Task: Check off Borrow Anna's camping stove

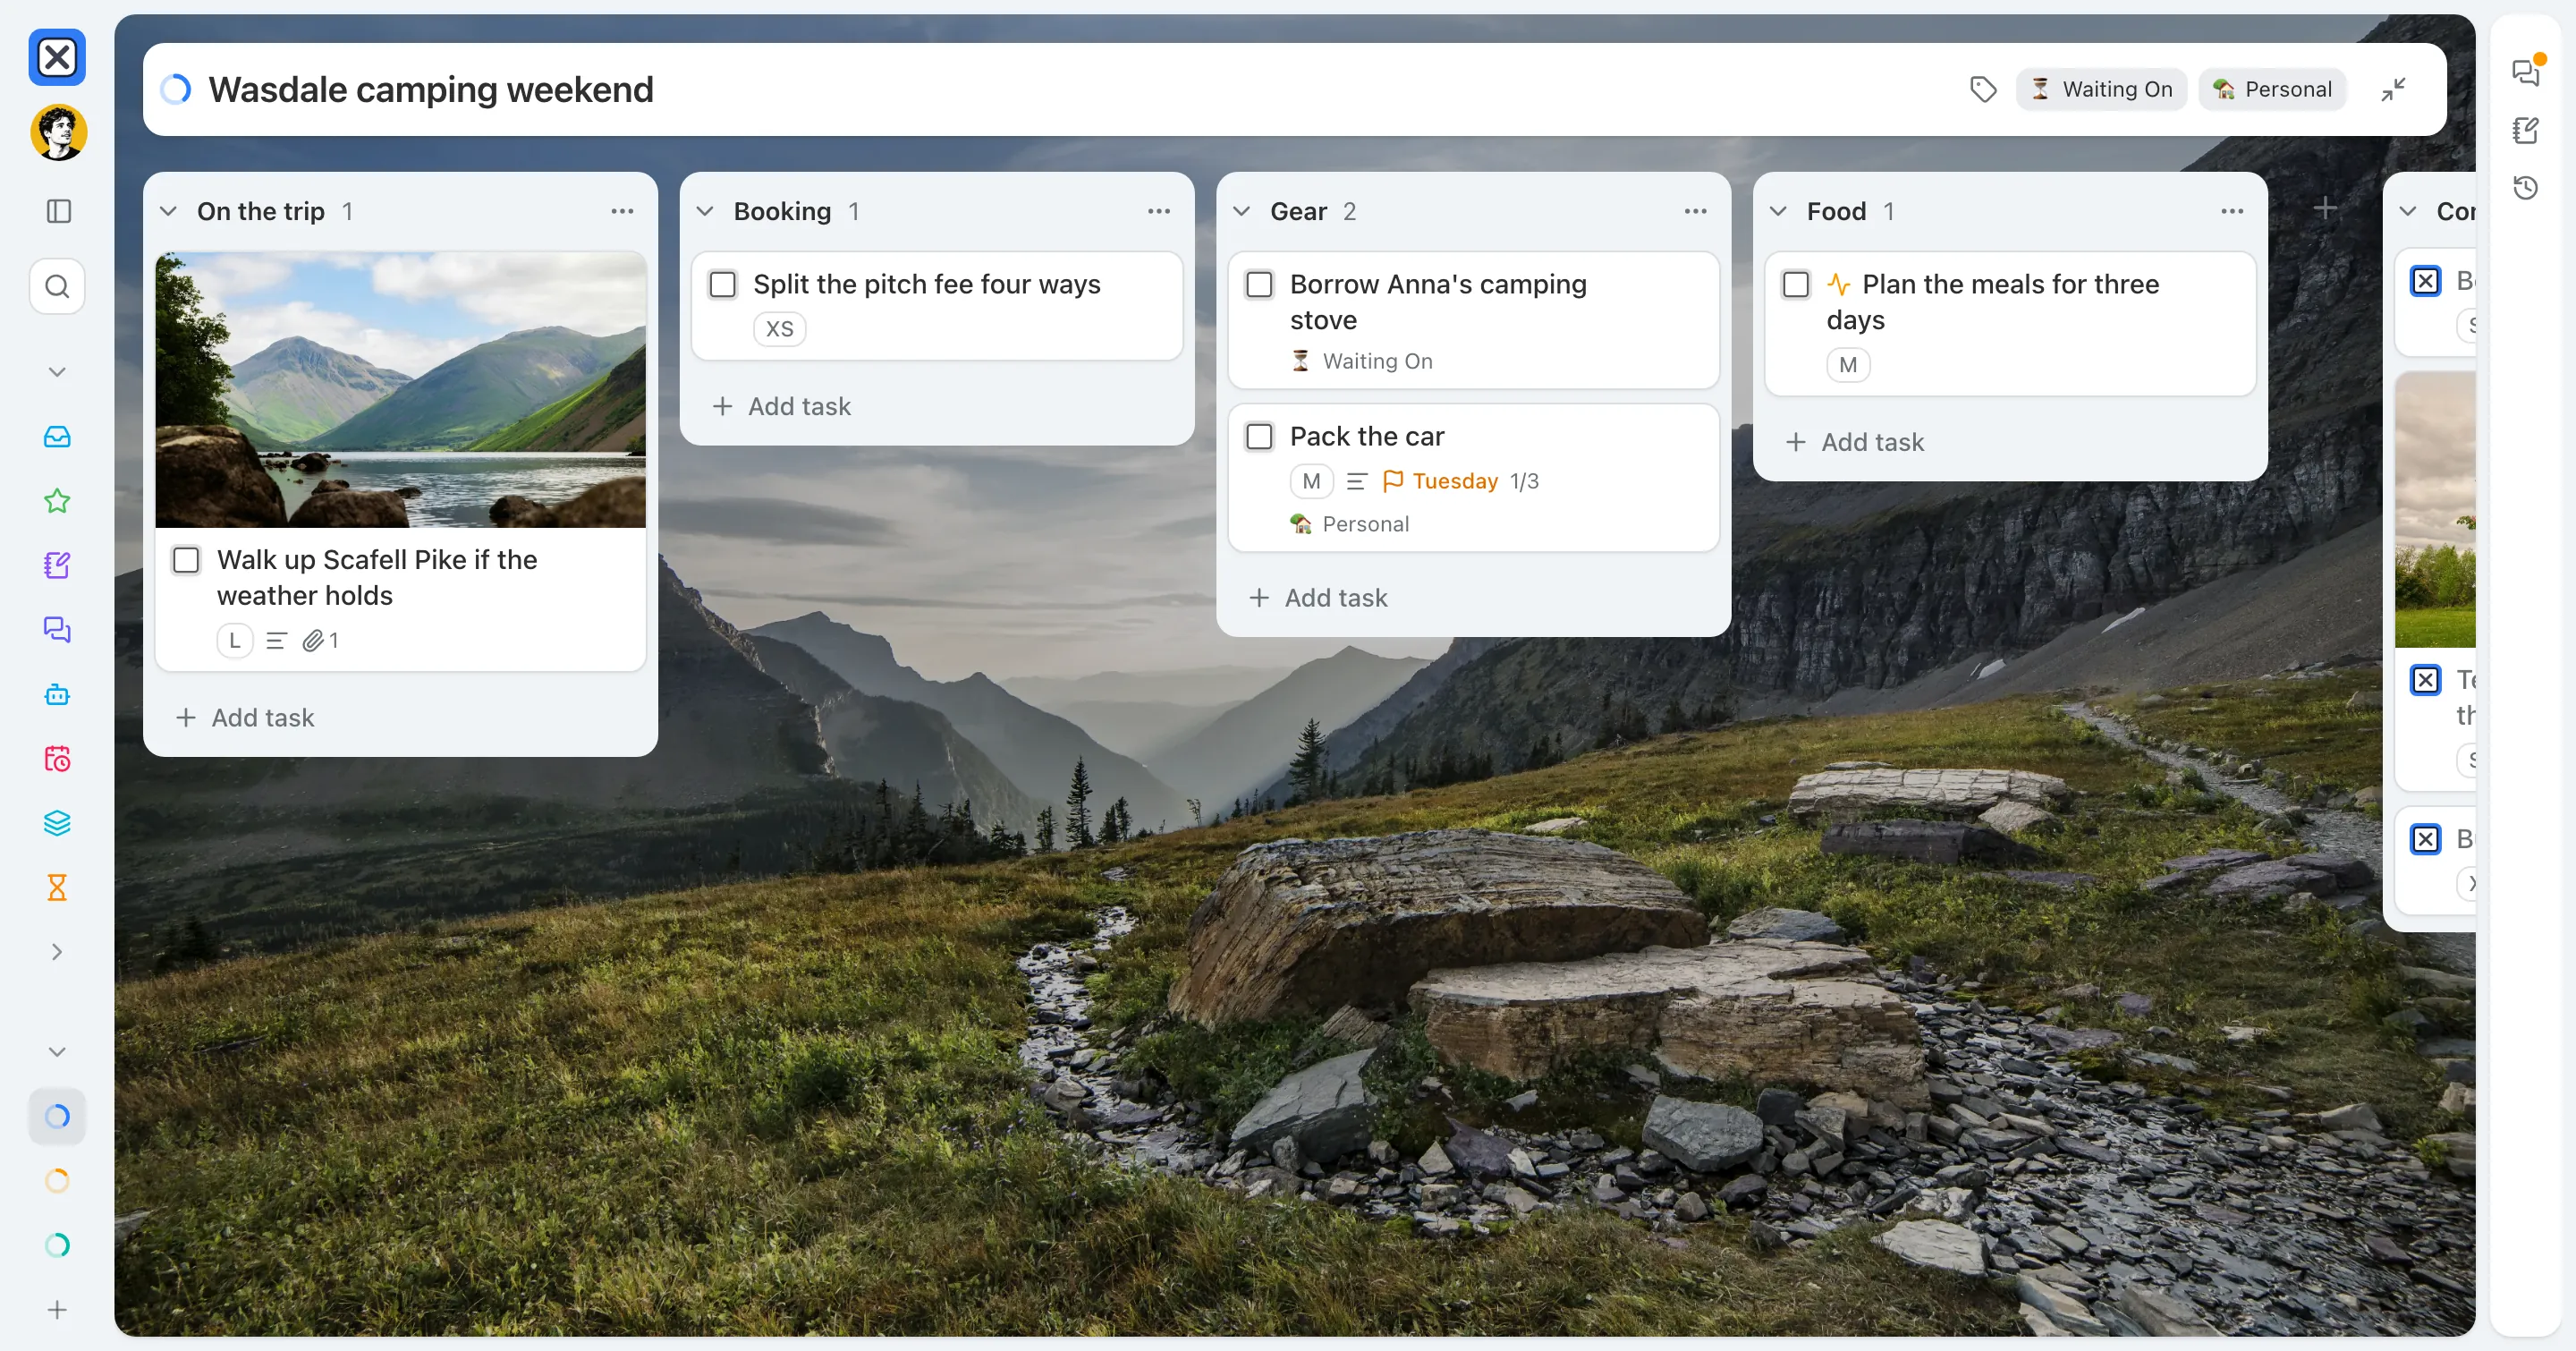Action: (1260, 284)
